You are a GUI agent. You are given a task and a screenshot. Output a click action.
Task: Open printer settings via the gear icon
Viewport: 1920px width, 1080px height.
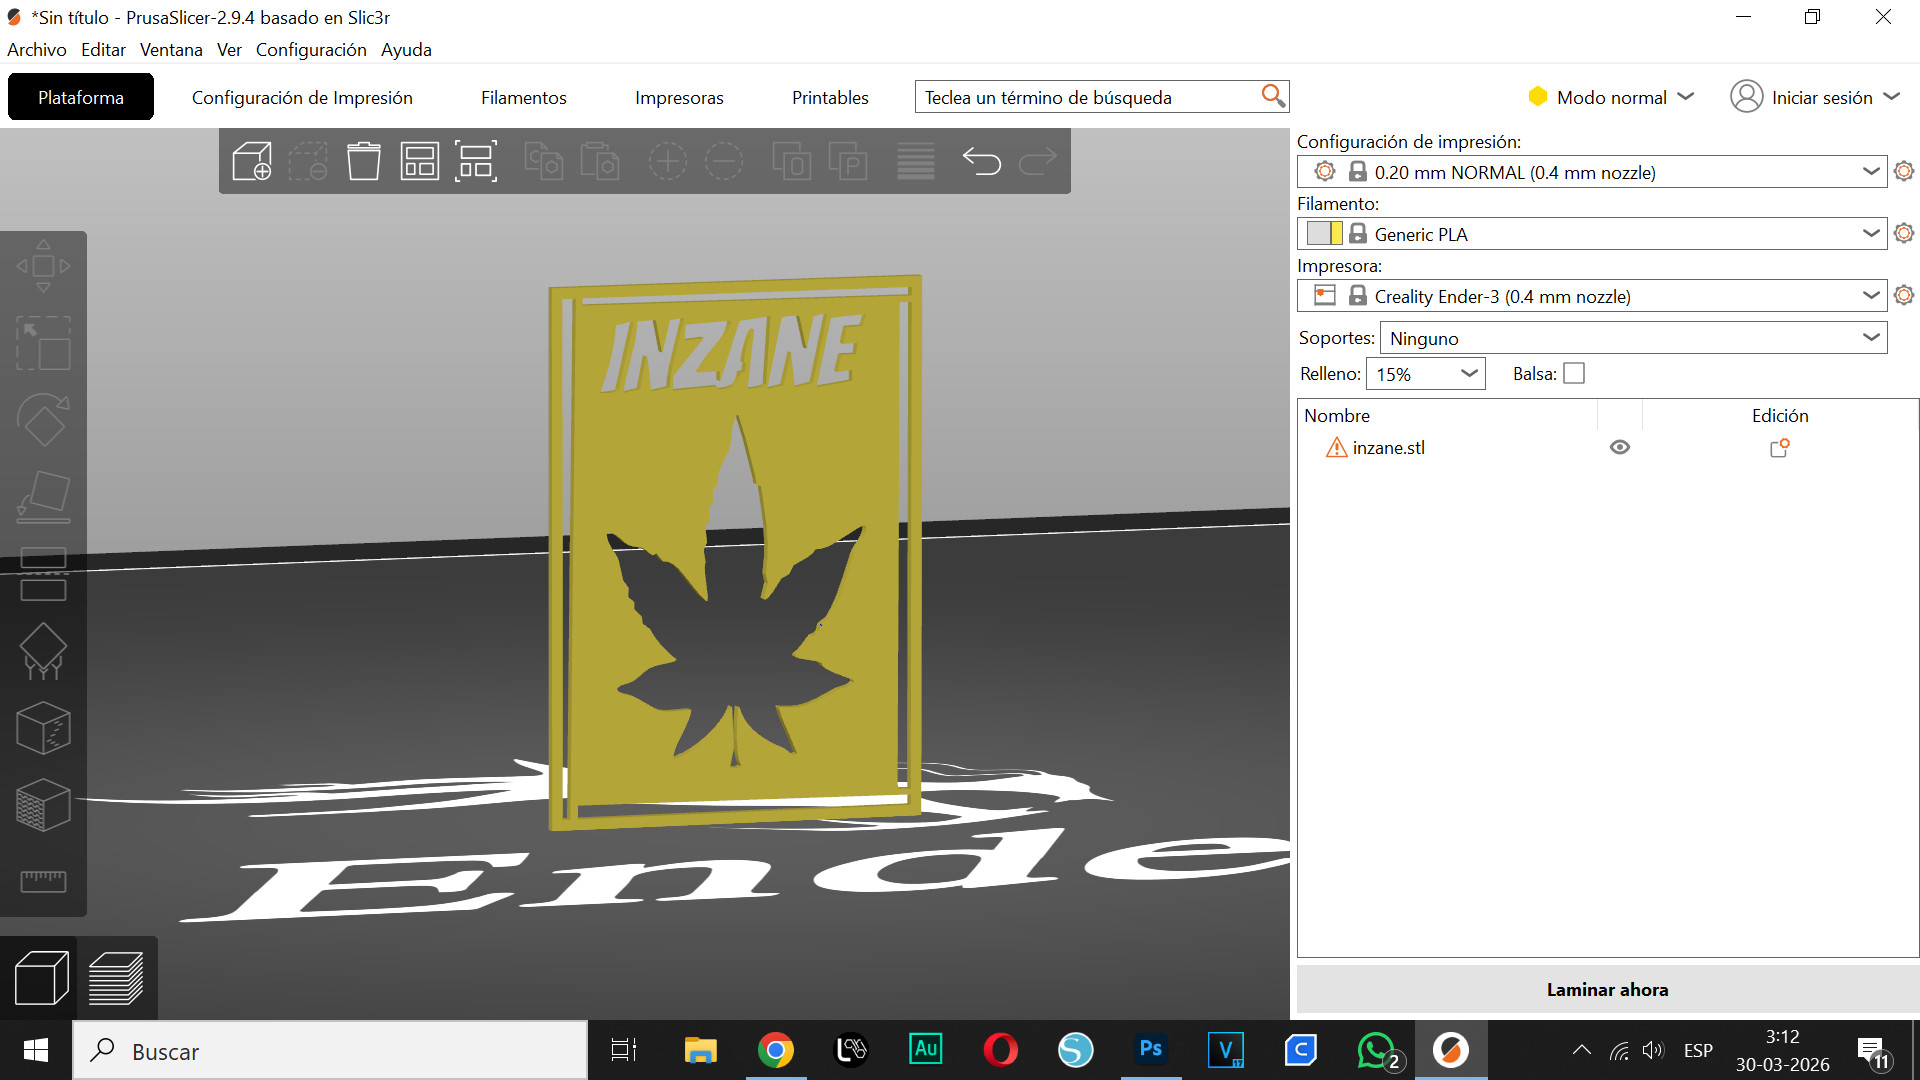[1903, 295]
